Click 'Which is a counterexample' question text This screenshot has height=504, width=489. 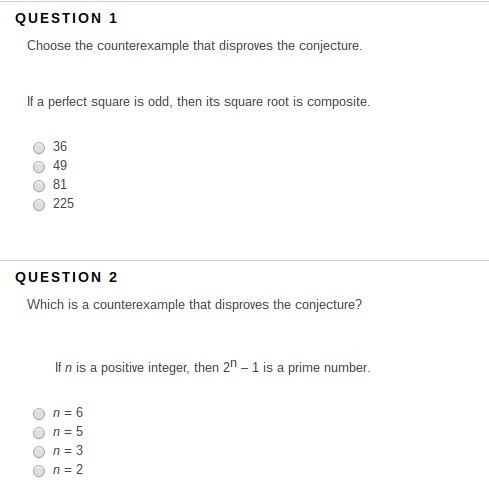tap(194, 305)
